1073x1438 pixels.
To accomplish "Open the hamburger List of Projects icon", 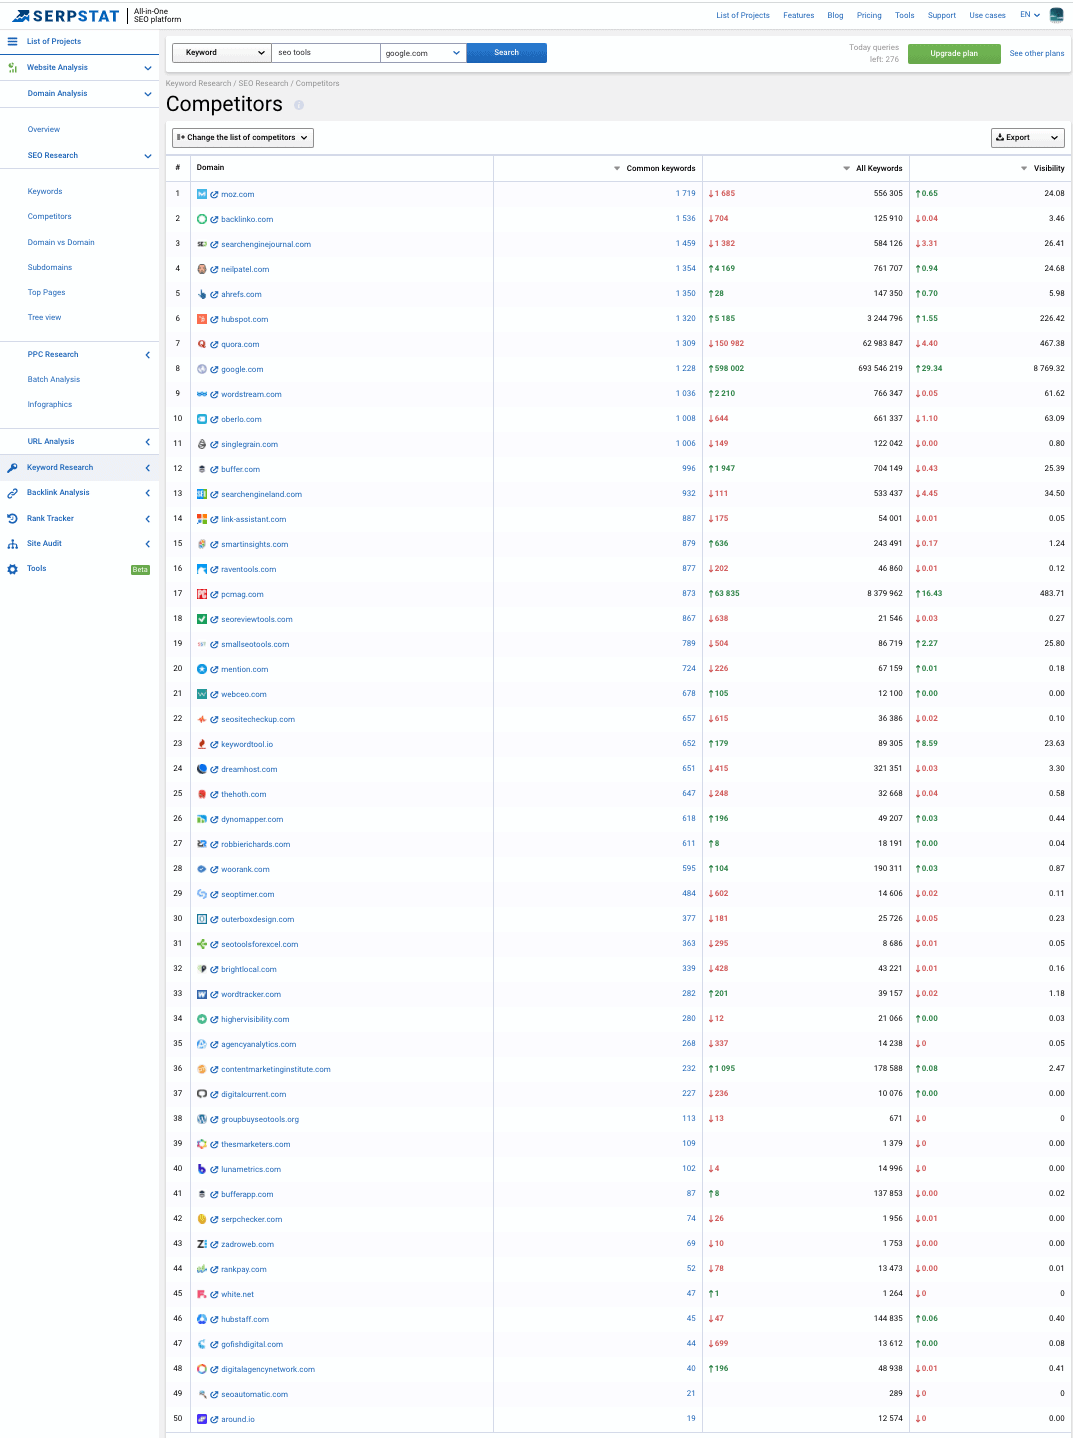I will tap(13, 41).
